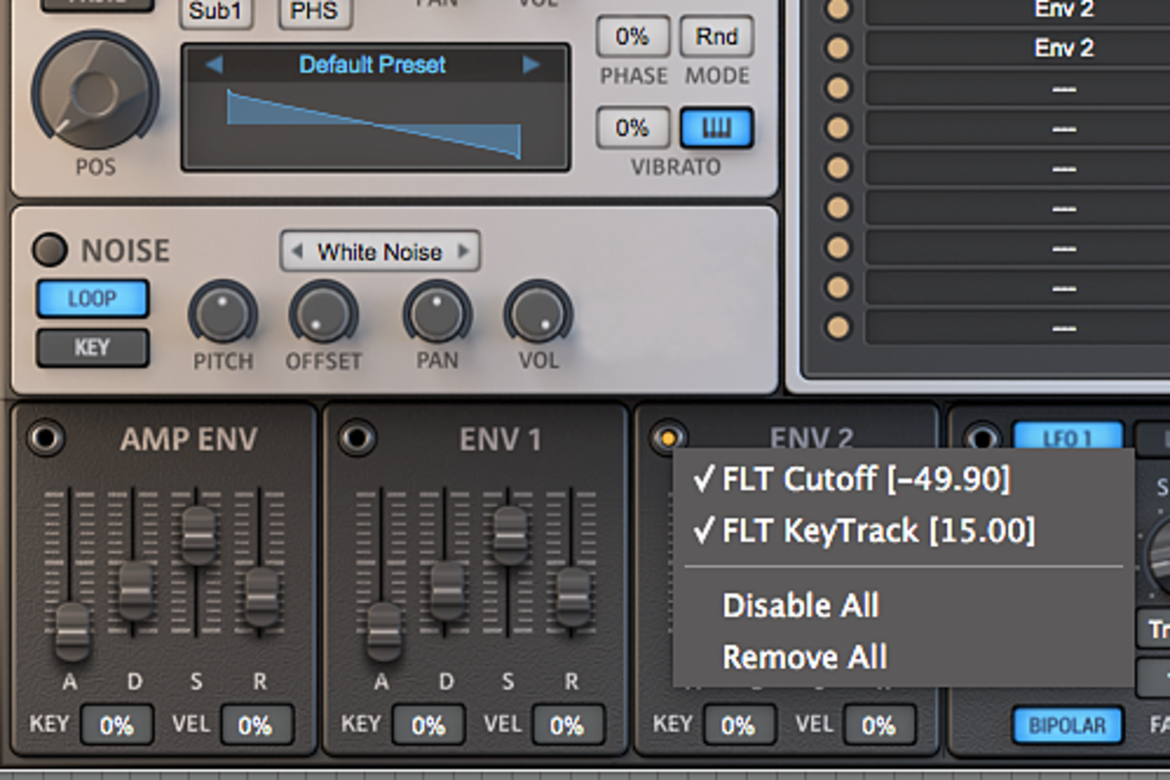Click the AMP ENV modulation indicator
Viewport: 1170px width, 780px height.
(x=46, y=438)
